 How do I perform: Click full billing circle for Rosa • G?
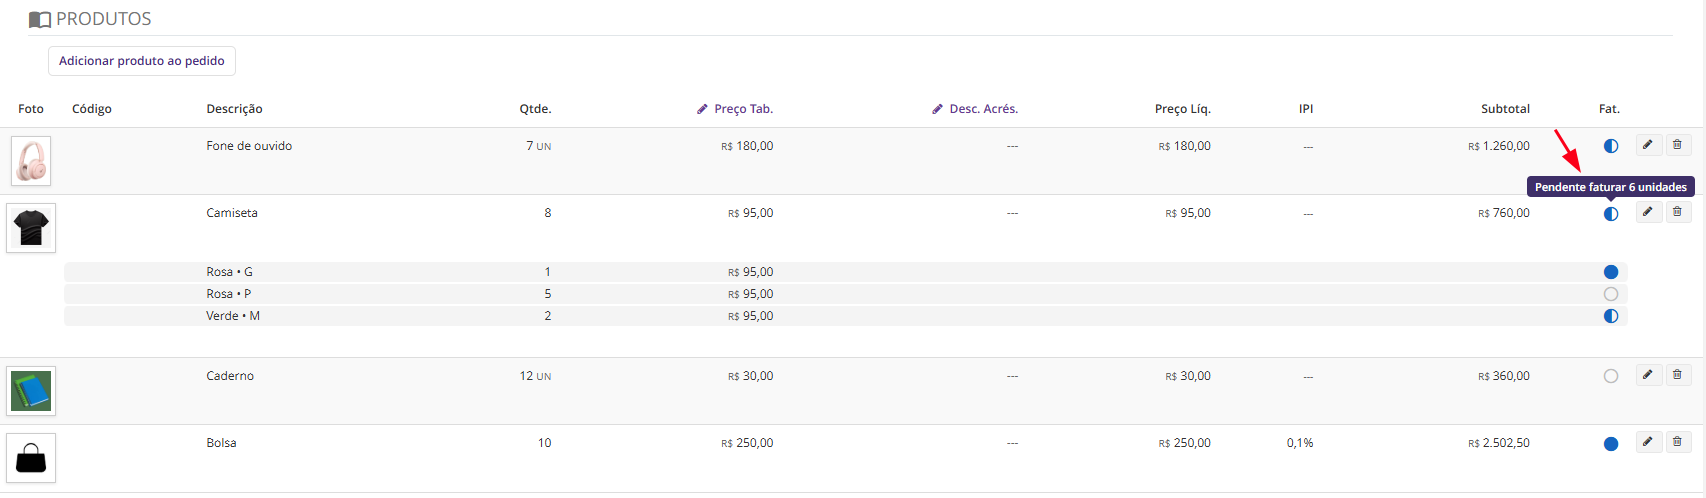click(x=1611, y=272)
